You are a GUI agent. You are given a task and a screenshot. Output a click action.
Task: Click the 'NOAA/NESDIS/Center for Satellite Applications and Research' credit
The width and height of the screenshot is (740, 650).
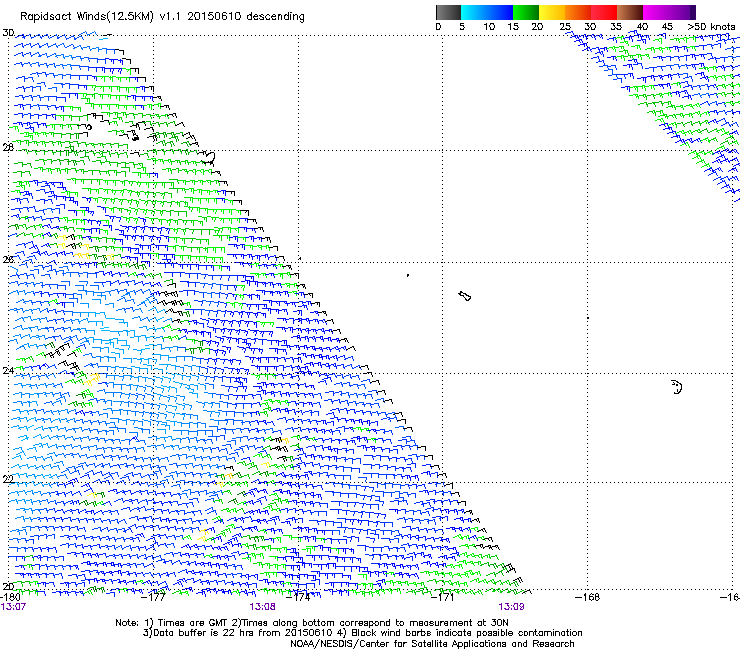[x=432, y=644]
